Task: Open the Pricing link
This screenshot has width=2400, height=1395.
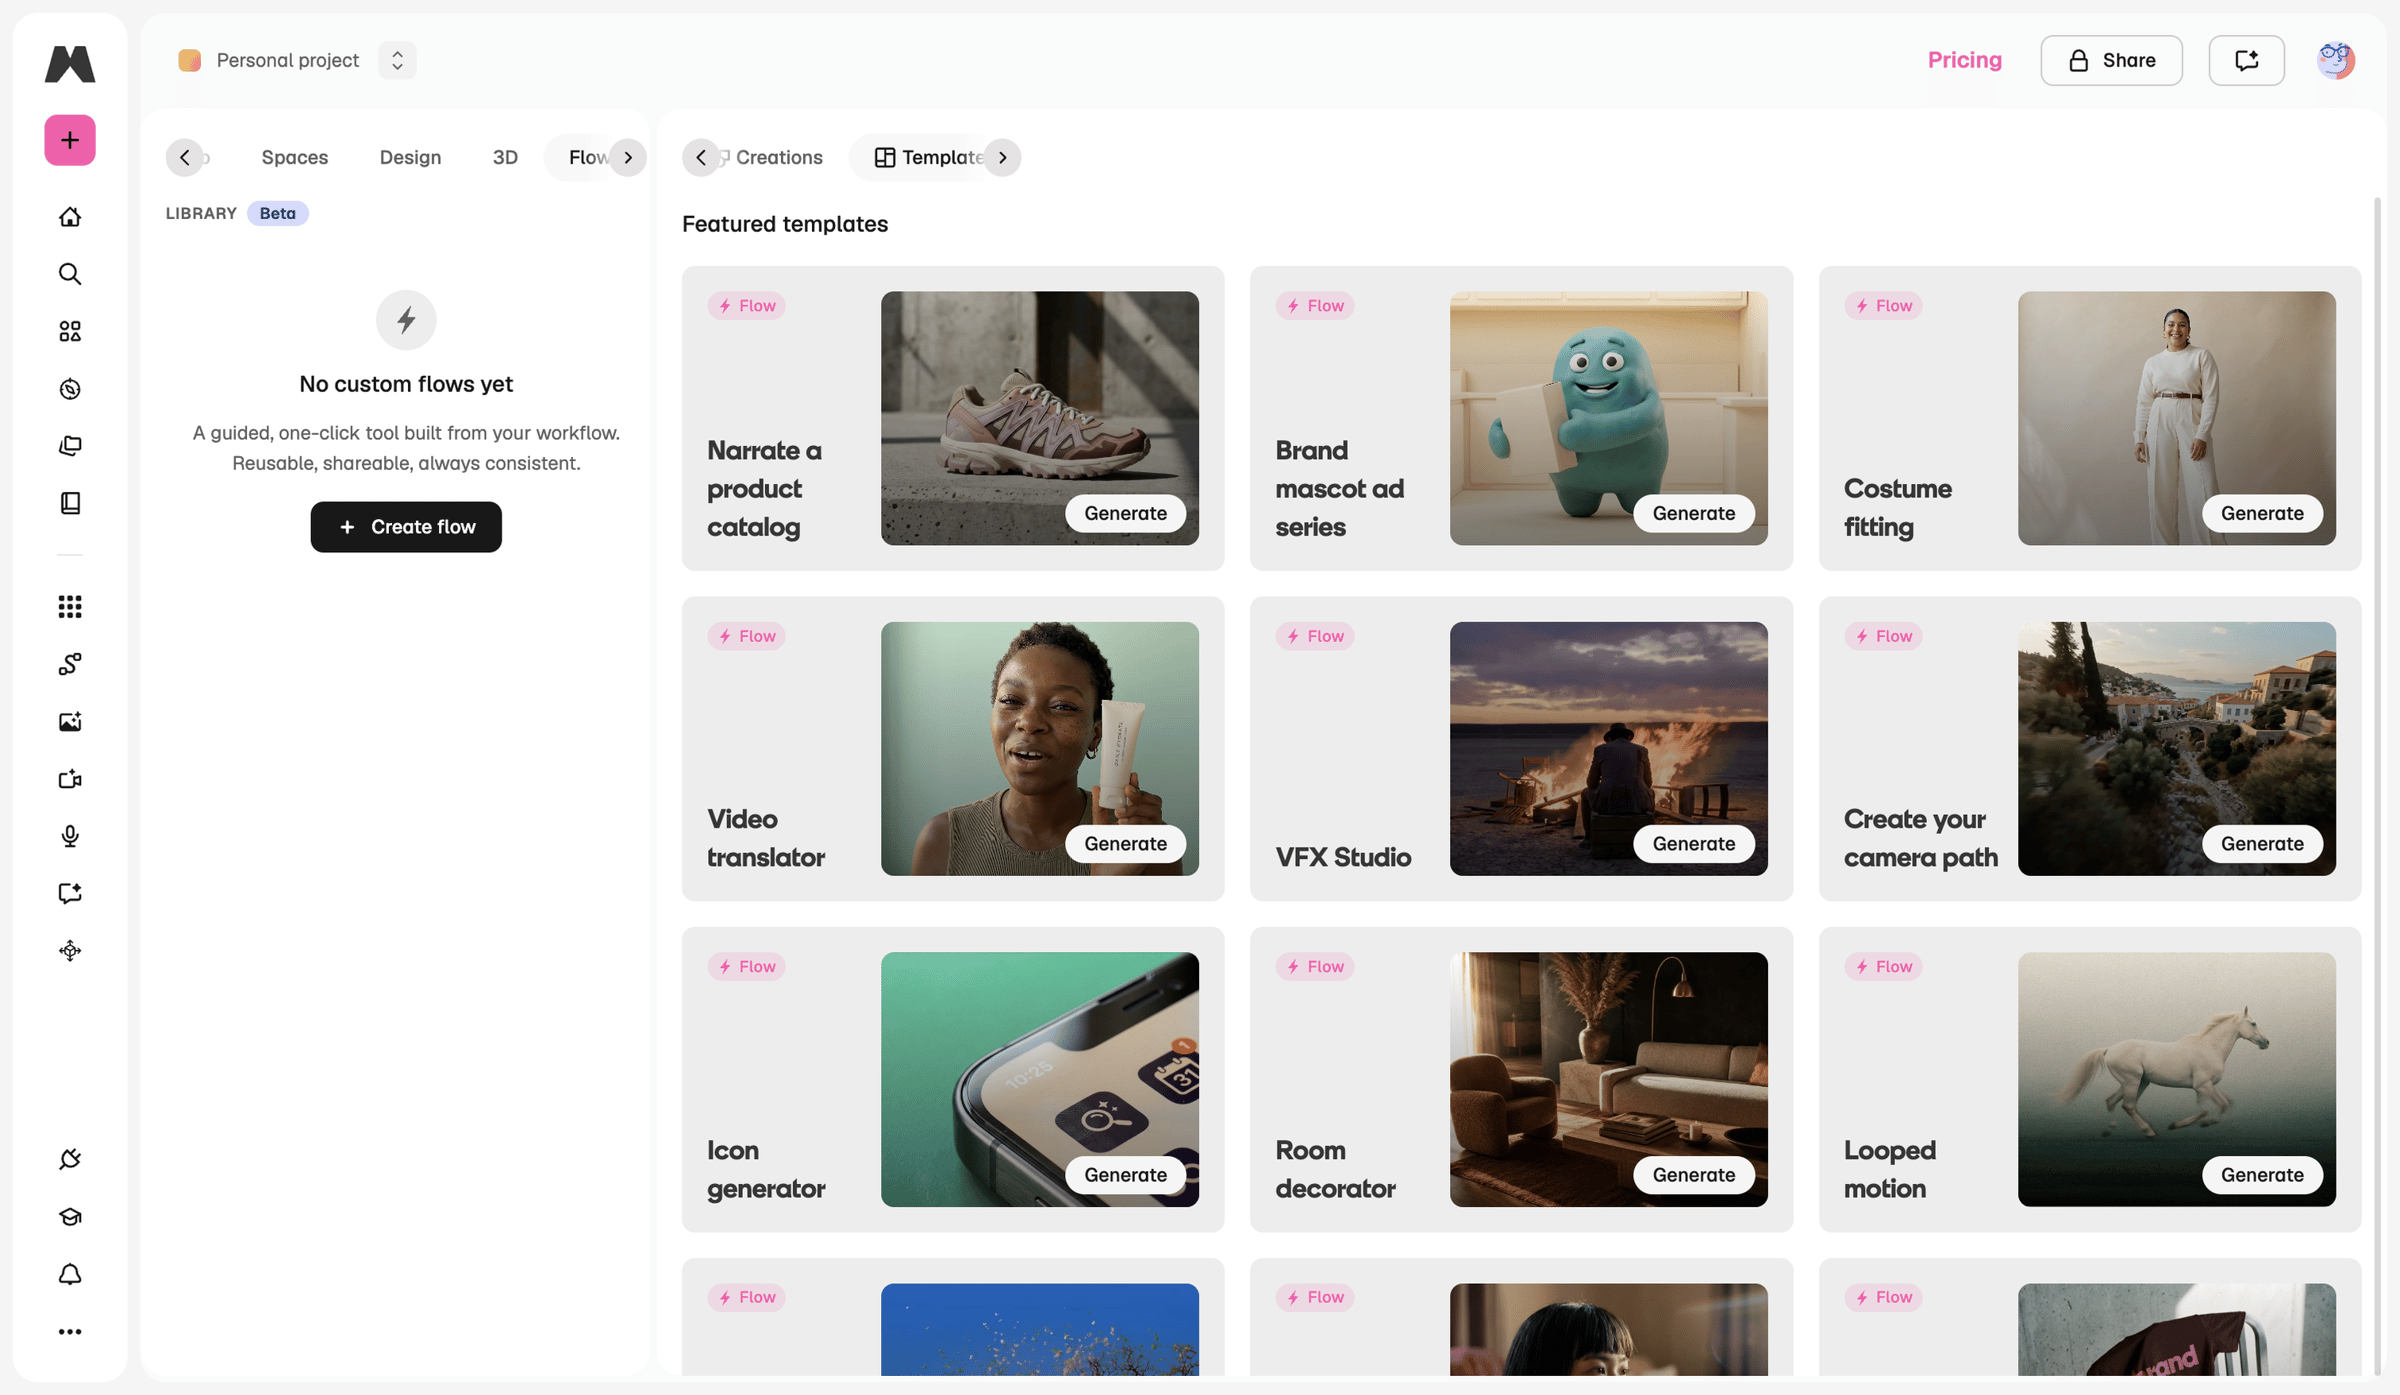Action: tap(1965, 60)
